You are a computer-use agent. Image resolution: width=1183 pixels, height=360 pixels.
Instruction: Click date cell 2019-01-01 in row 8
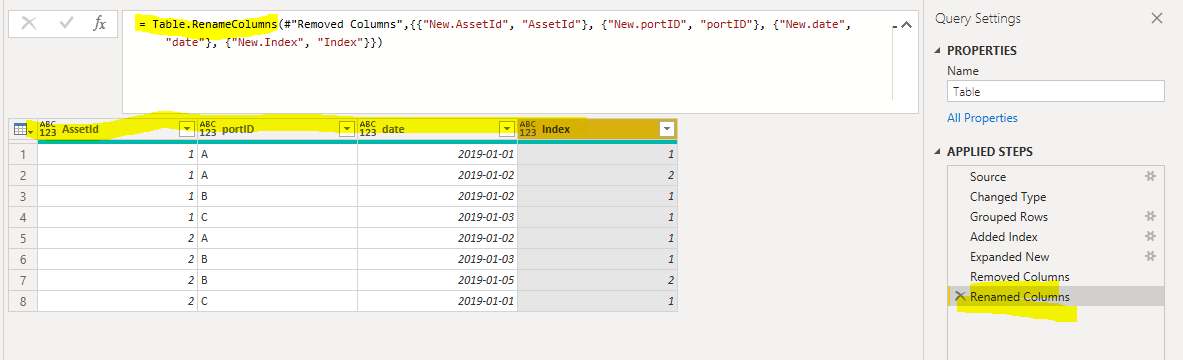438,301
